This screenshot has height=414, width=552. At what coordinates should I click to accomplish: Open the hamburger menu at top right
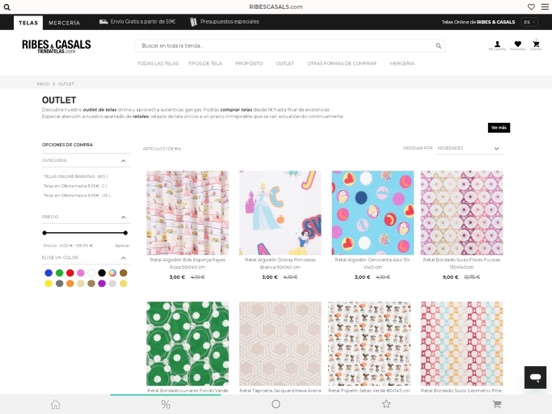pos(545,7)
